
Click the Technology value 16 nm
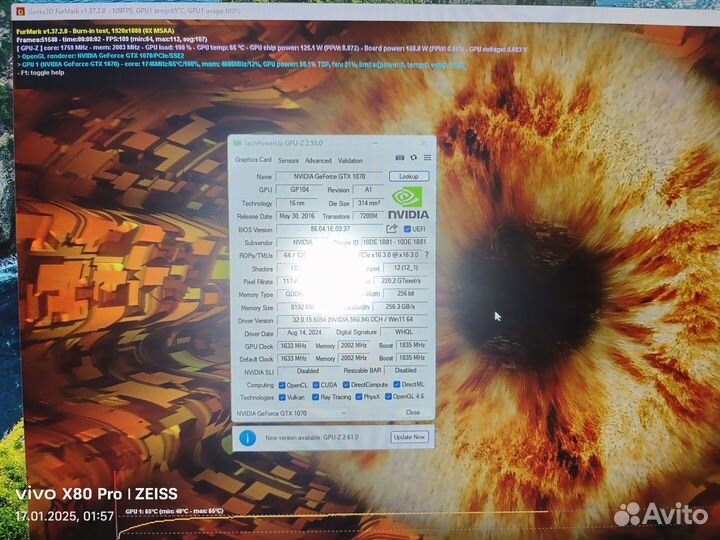click(297, 203)
